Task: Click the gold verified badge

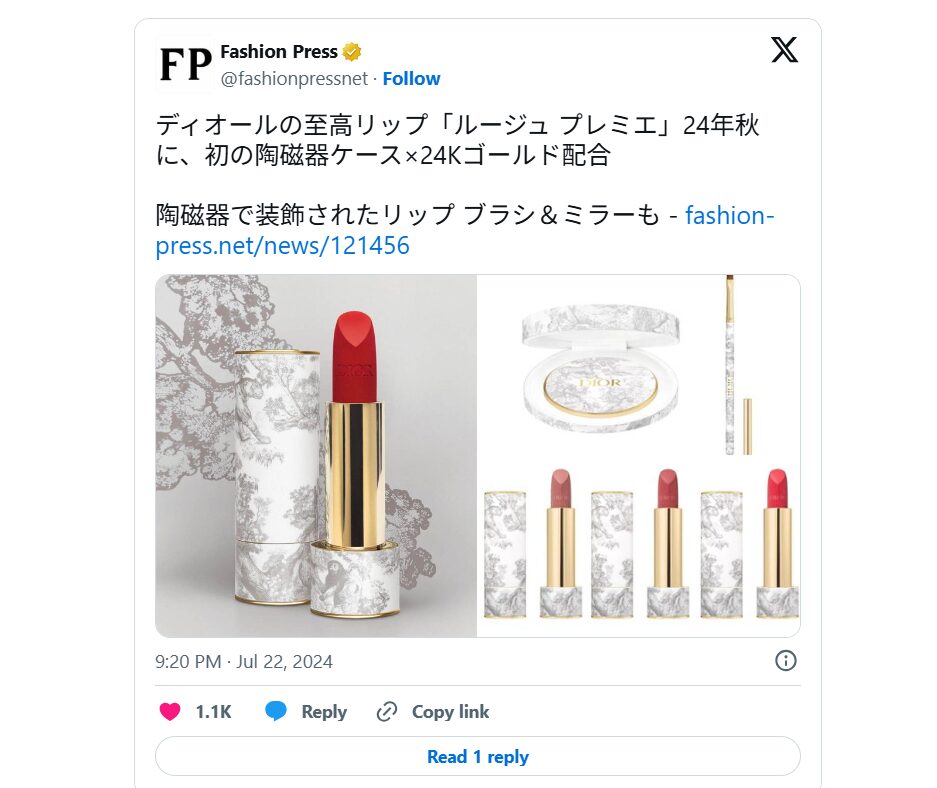Action: coord(352,52)
